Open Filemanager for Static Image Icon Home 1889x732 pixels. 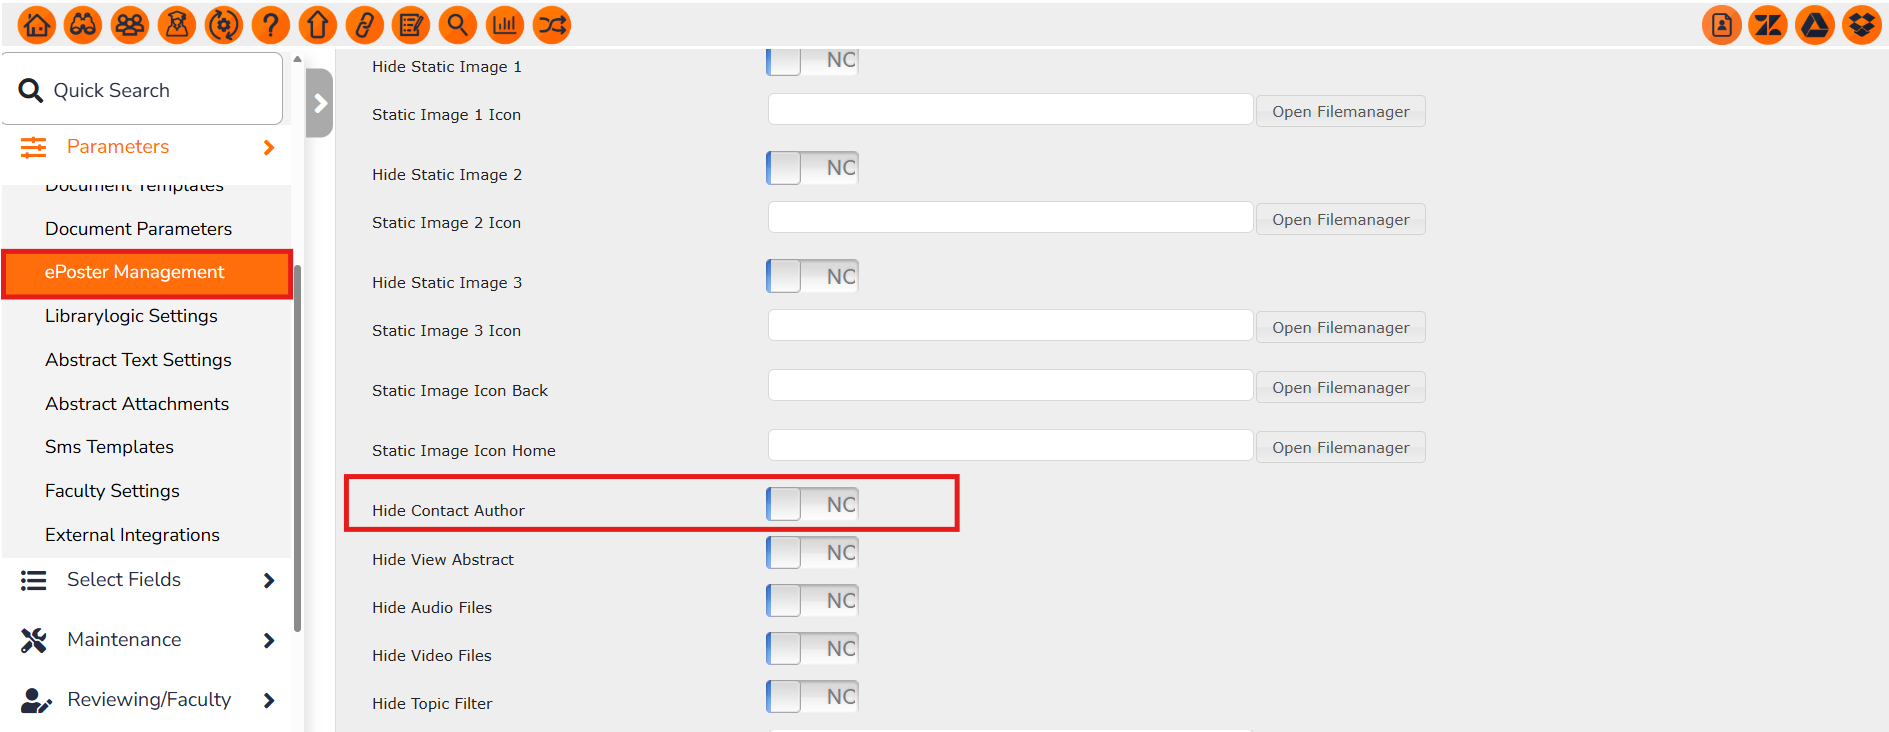pos(1340,448)
